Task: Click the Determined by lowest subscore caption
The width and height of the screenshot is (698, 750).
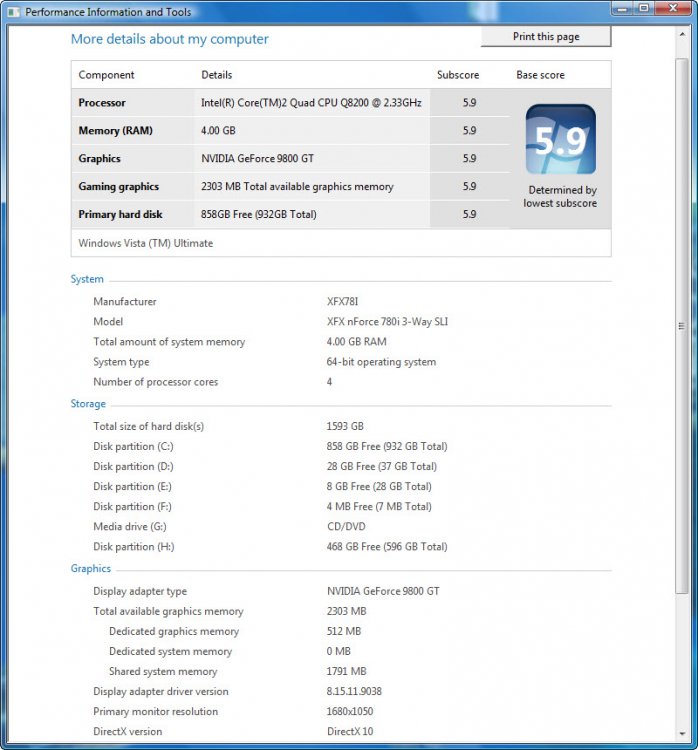Action: (560, 197)
